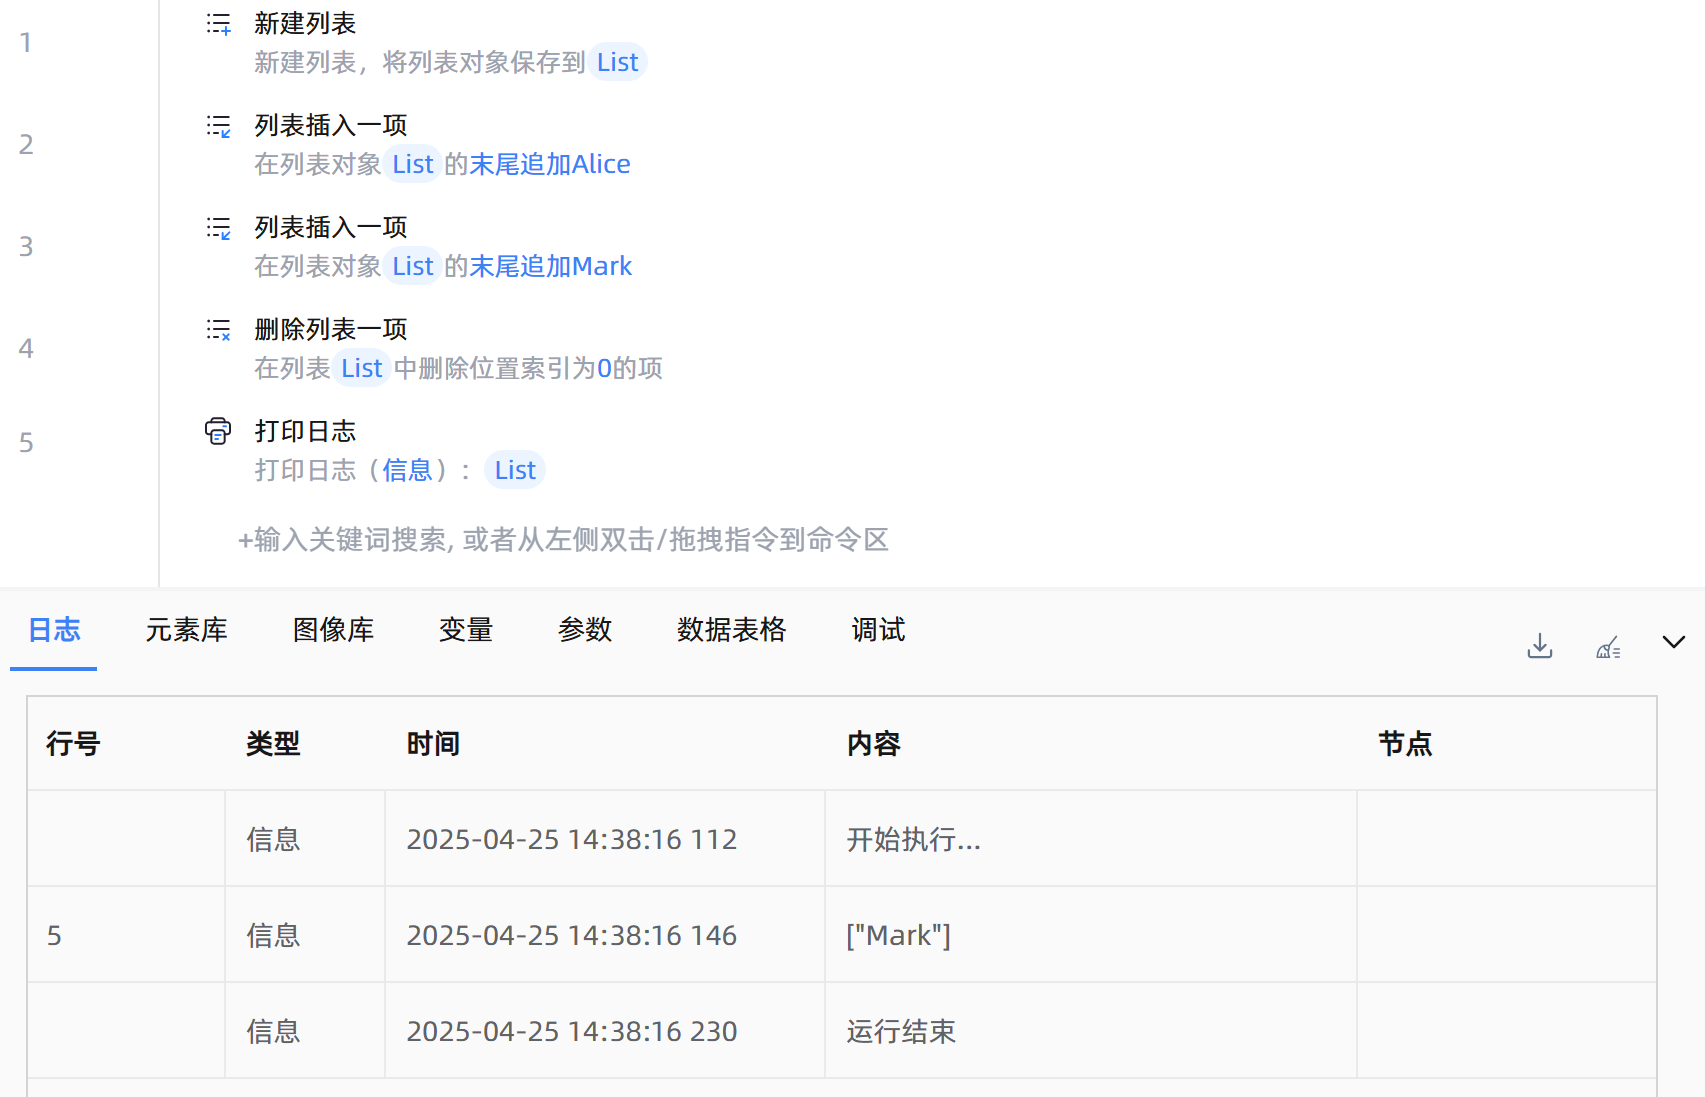Select the ["Mark"] log row content
This screenshot has height=1097, width=1705.
898,935
